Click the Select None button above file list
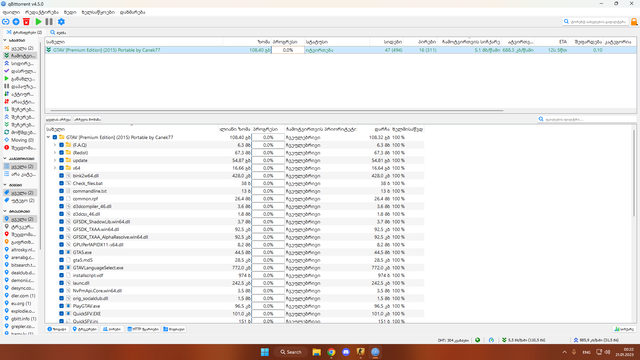 [87, 120]
